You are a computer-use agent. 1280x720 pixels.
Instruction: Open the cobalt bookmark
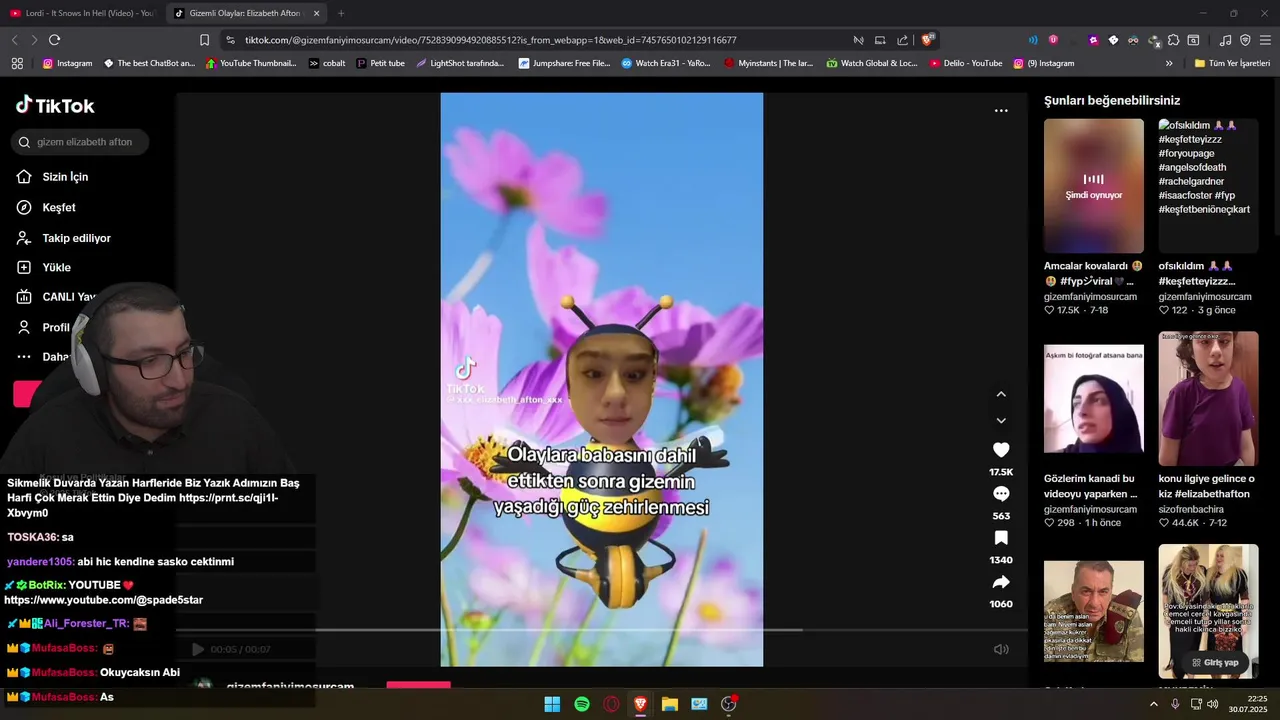click(x=327, y=63)
